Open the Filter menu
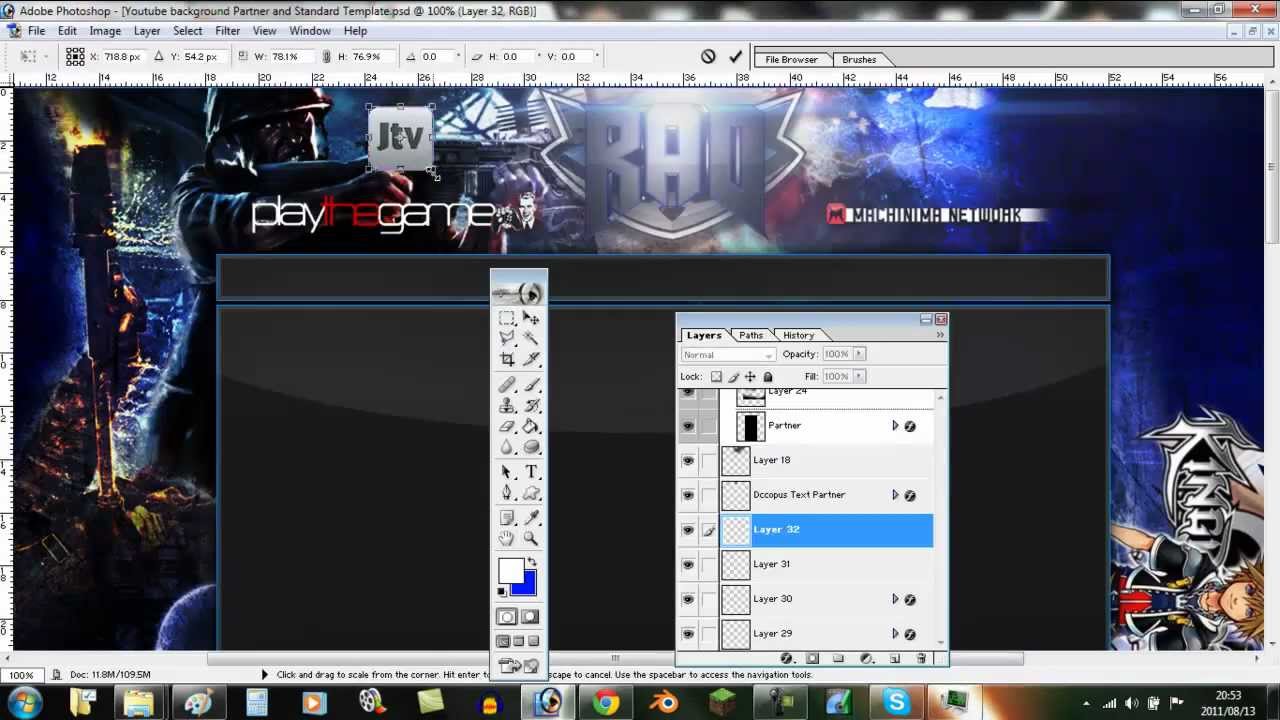This screenshot has height=720, width=1280. [227, 31]
